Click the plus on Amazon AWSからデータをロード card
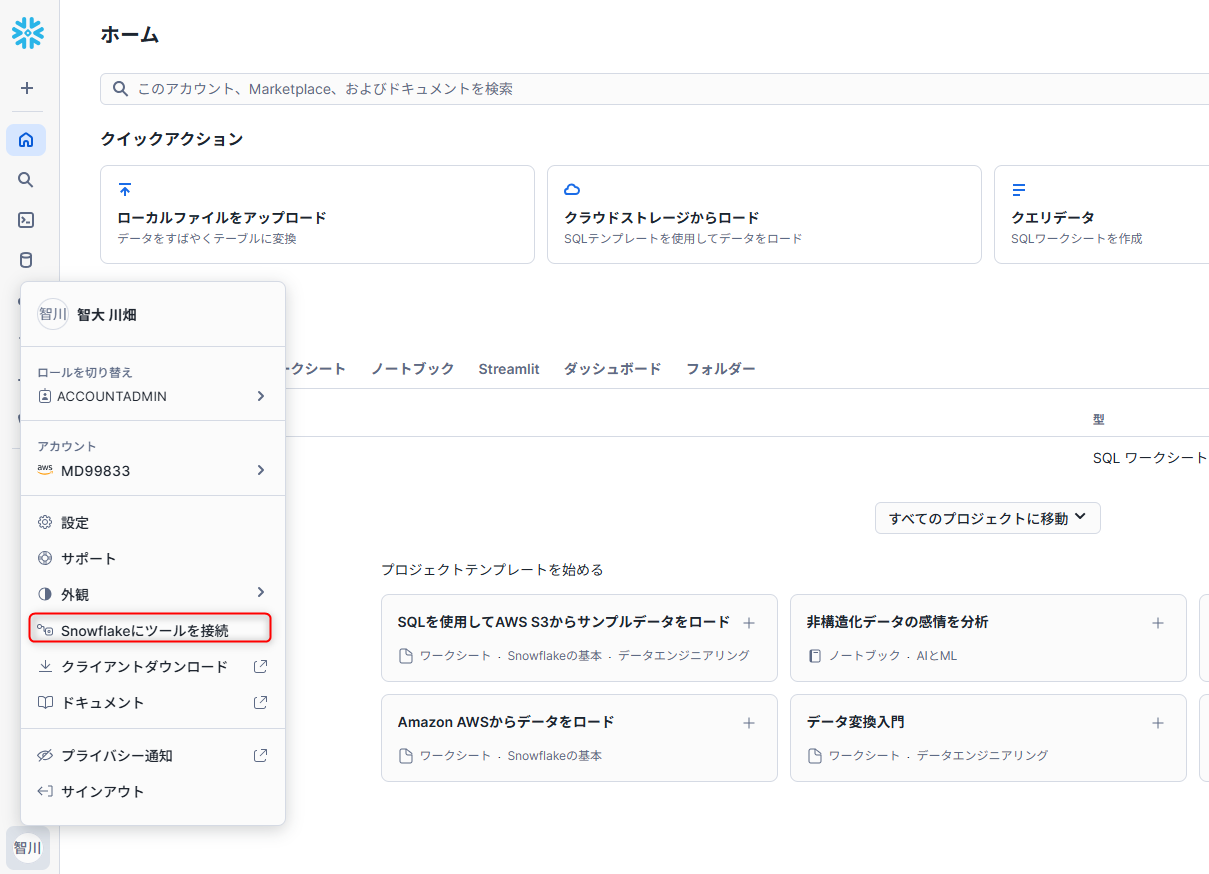1209x874 pixels. [749, 723]
